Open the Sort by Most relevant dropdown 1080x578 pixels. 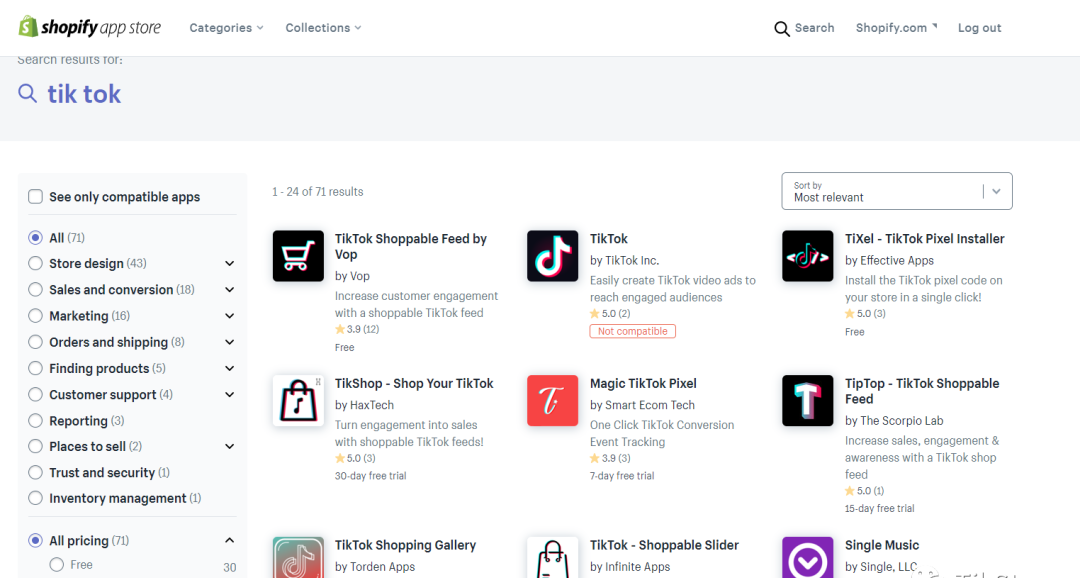click(897, 191)
